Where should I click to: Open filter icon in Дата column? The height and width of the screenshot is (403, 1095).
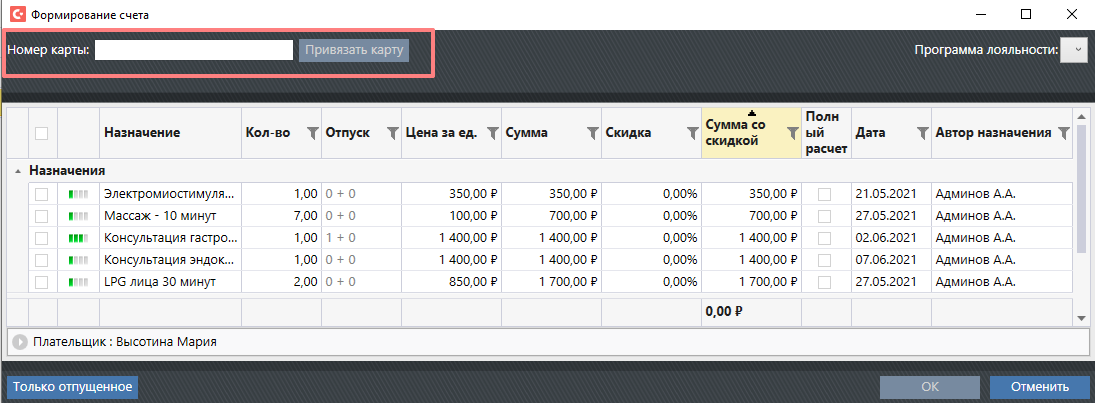pos(921,133)
